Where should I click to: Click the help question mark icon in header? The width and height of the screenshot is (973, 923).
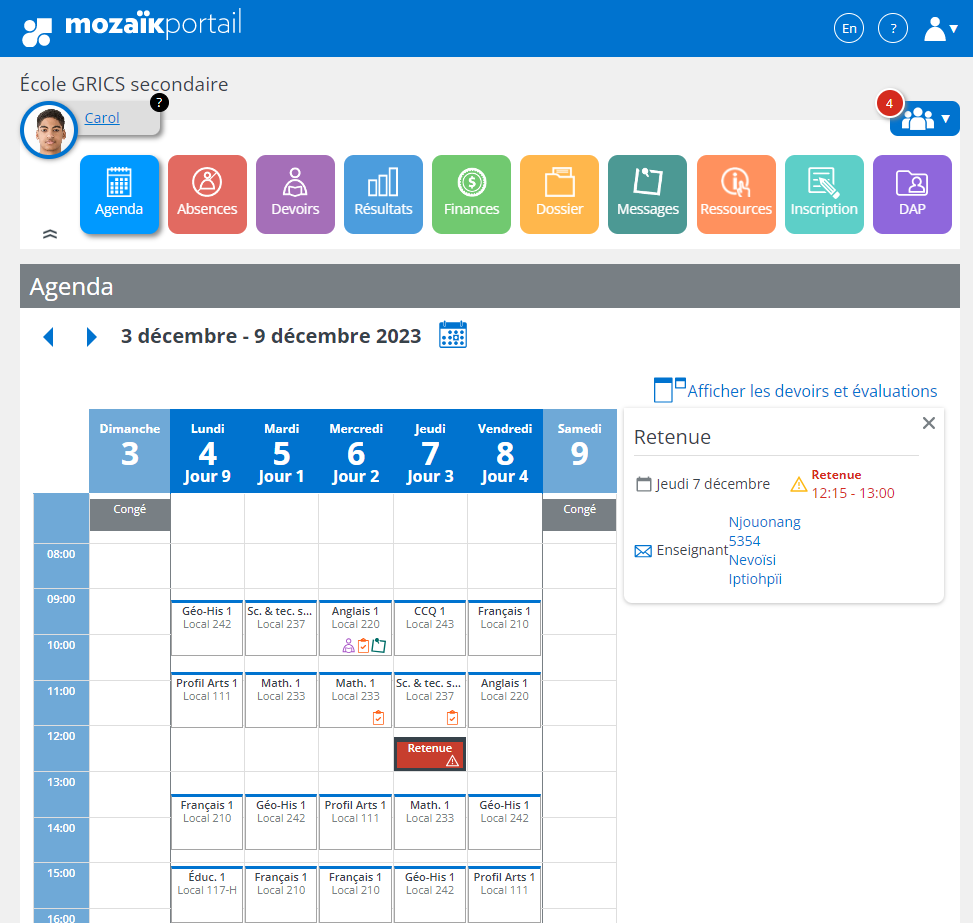[x=892, y=28]
